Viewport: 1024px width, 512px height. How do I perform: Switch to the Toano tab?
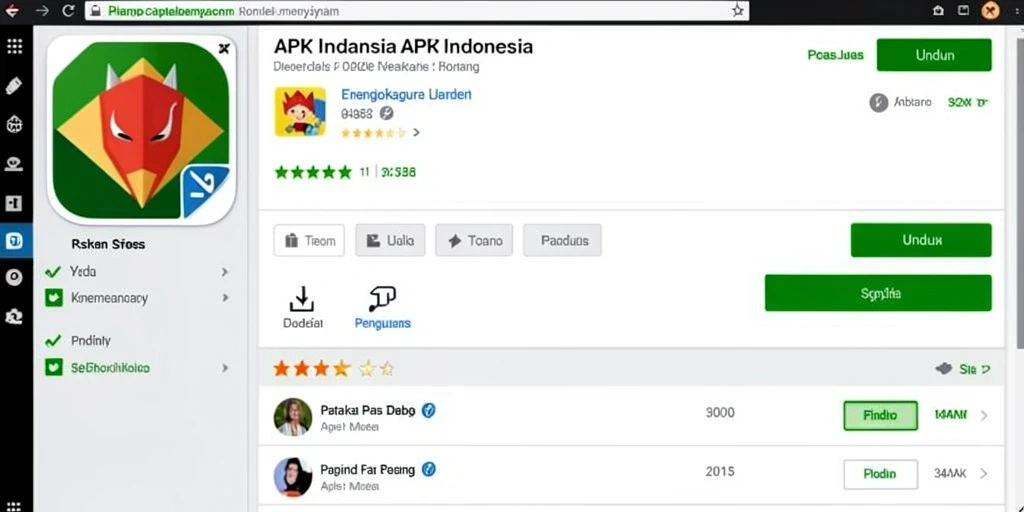[x=474, y=240]
